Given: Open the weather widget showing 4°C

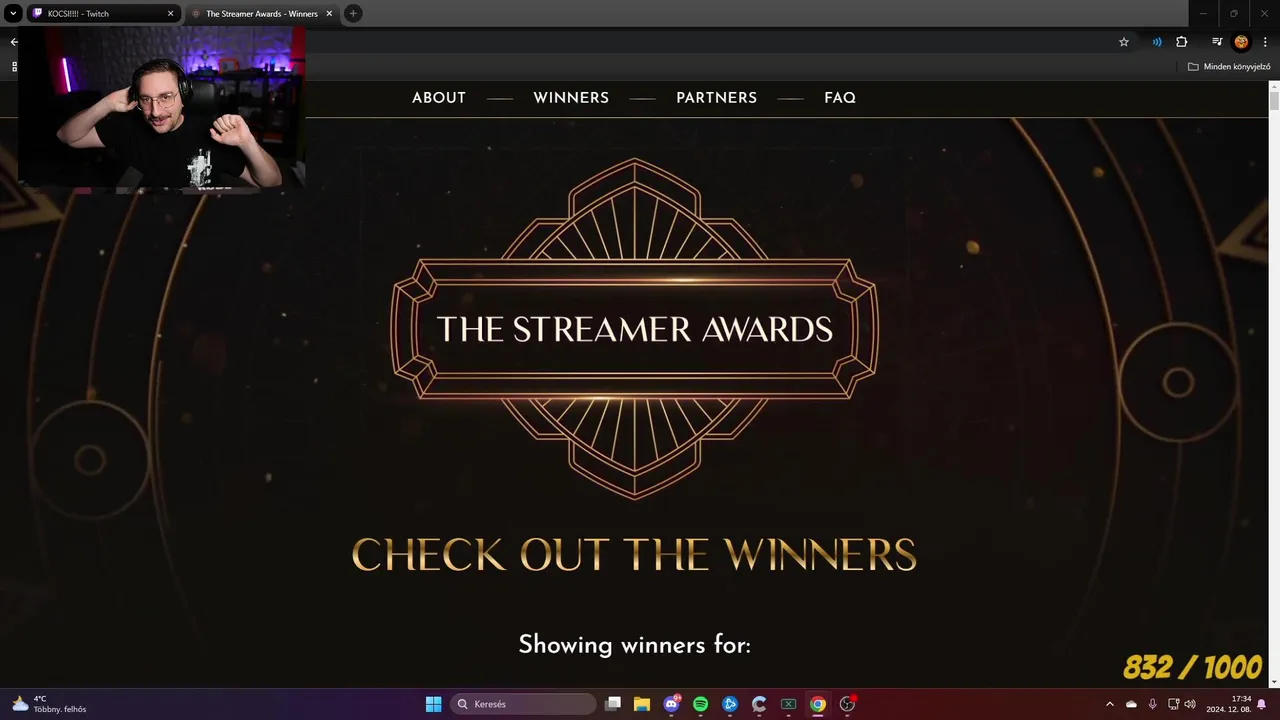Looking at the screenshot, I should [x=49, y=704].
